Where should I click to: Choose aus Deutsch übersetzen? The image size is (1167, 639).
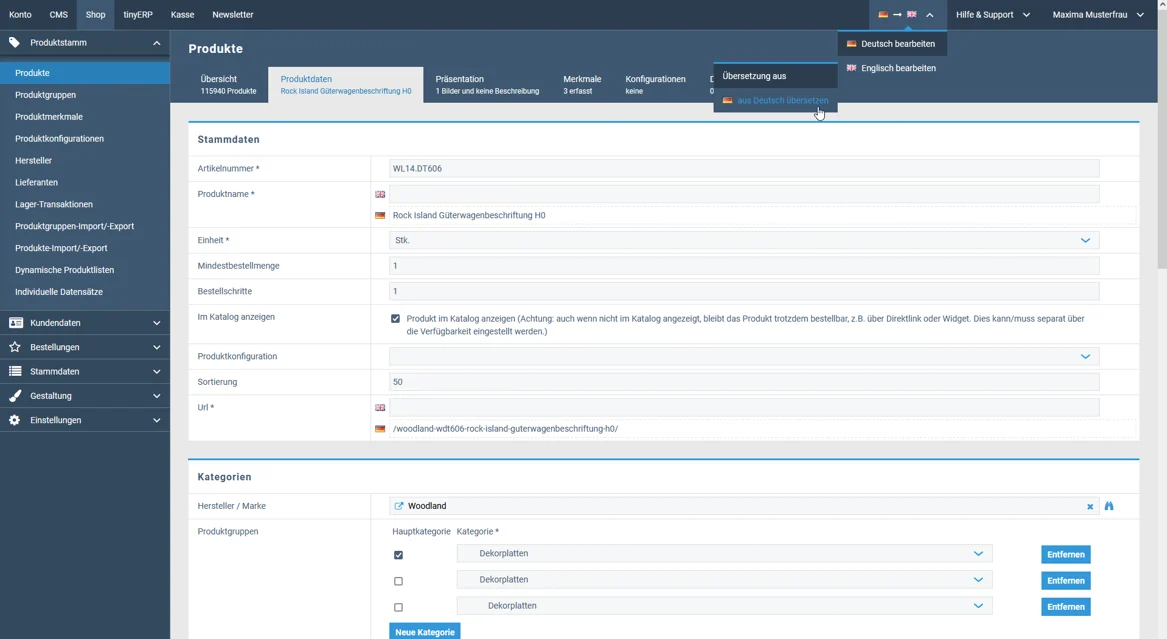(x=776, y=100)
